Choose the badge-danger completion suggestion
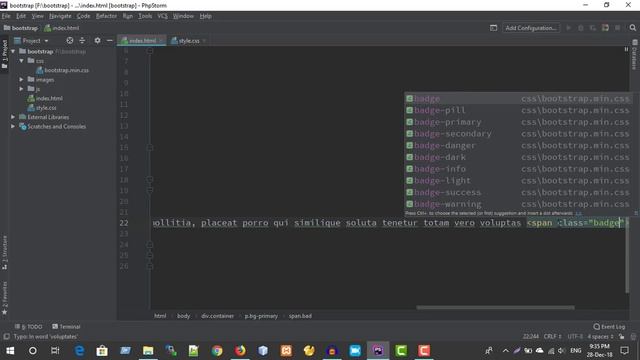 tap(518, 145)
